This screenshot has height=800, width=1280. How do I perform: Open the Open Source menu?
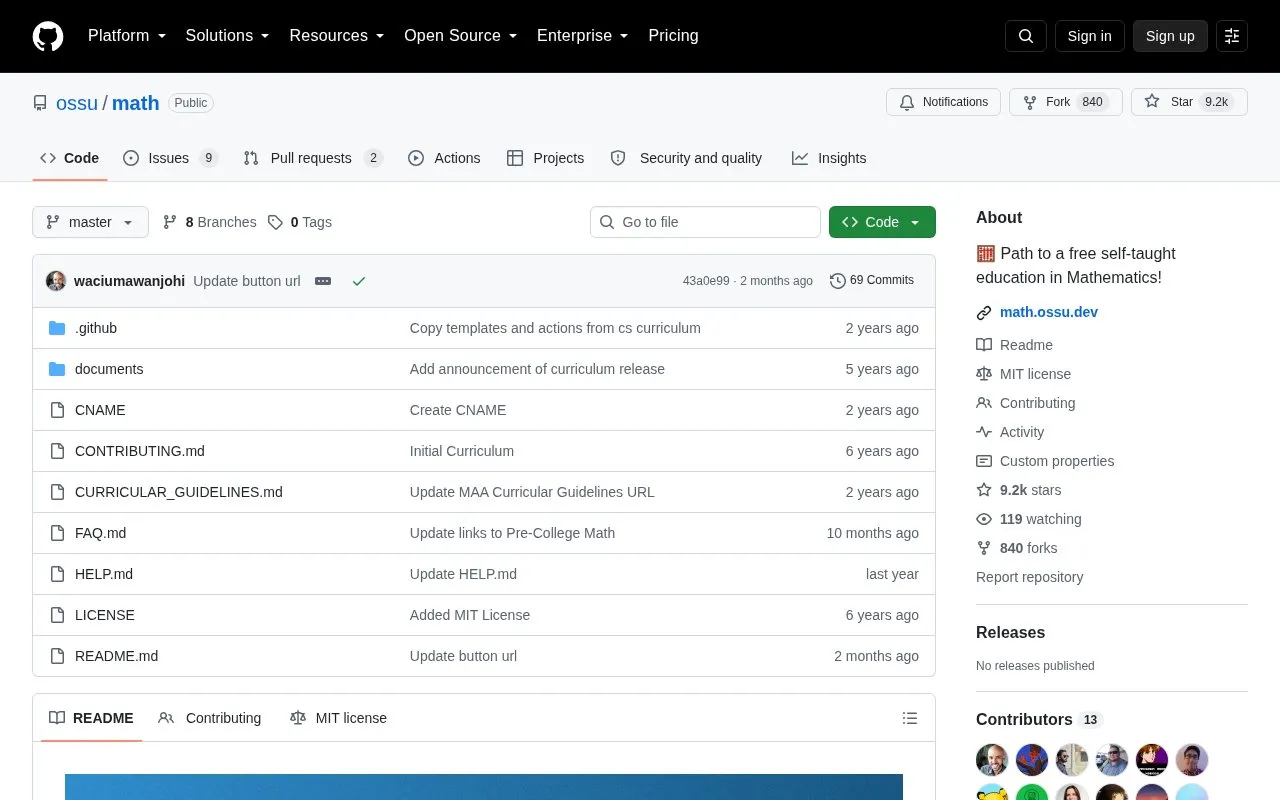pos(460,36)
